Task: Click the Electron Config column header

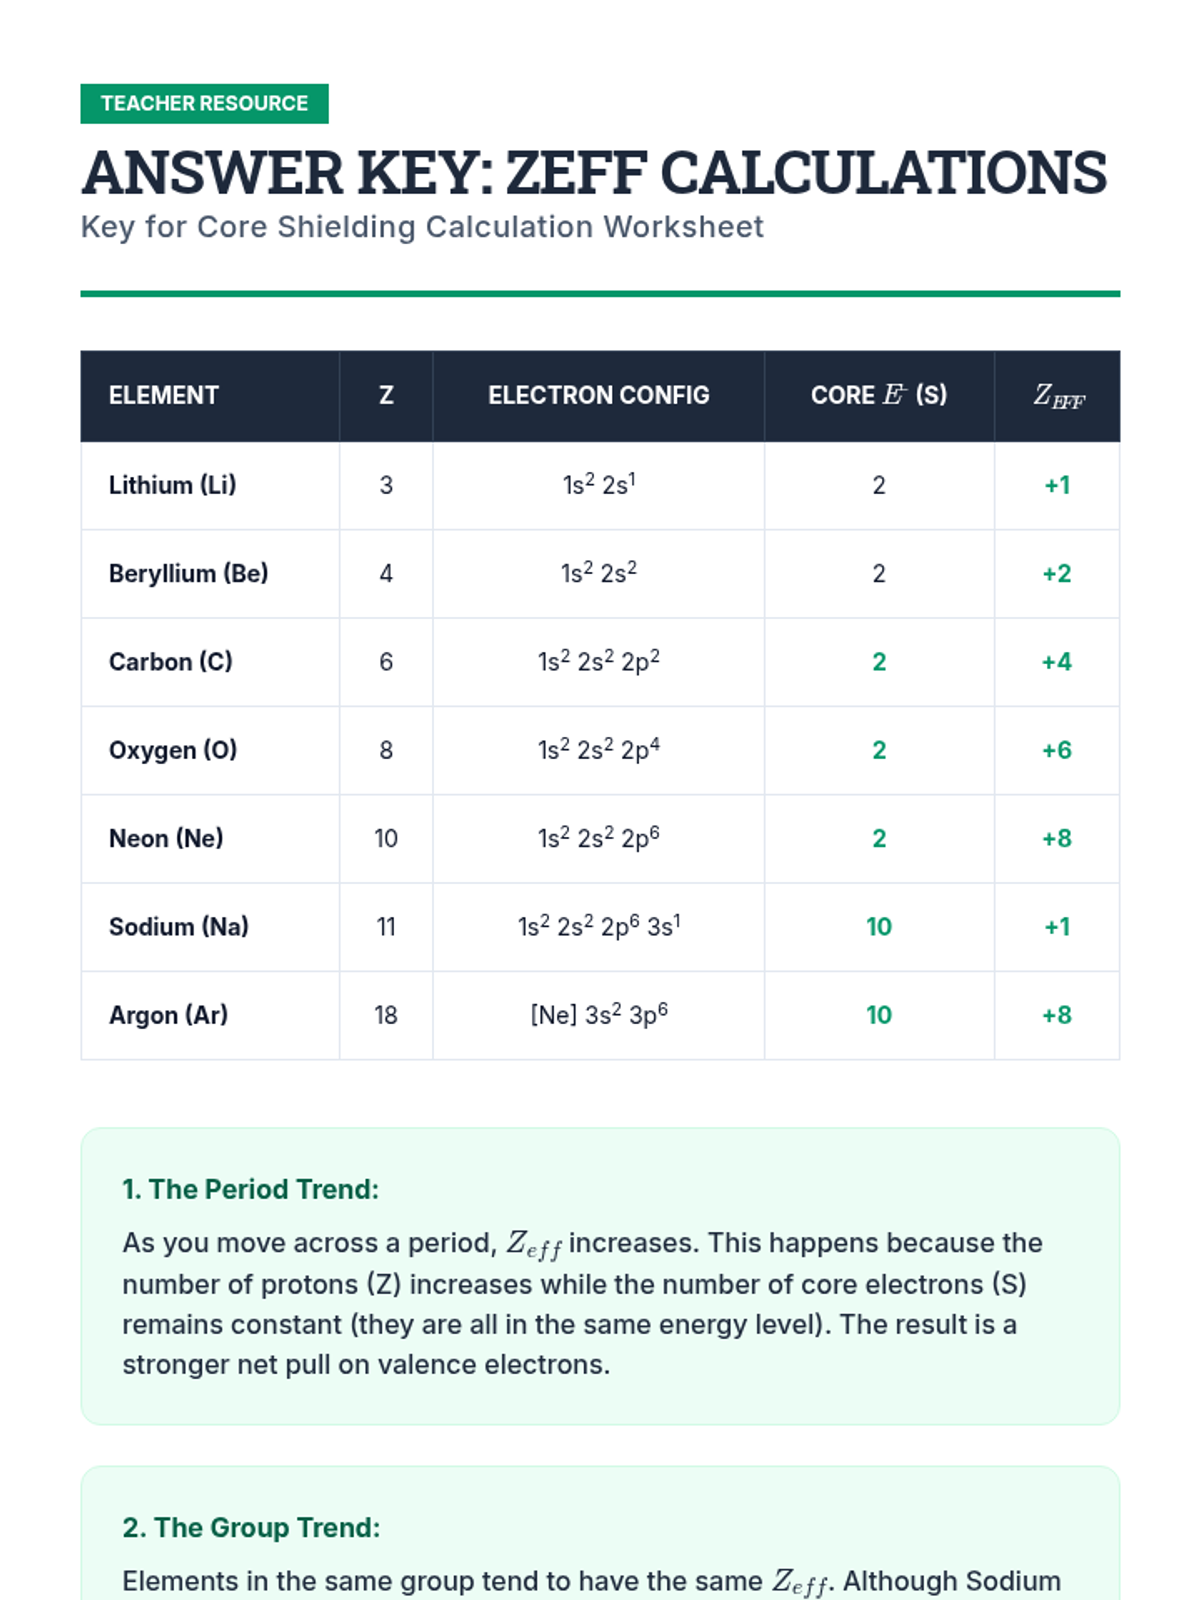Action: (x=598, y=396)
